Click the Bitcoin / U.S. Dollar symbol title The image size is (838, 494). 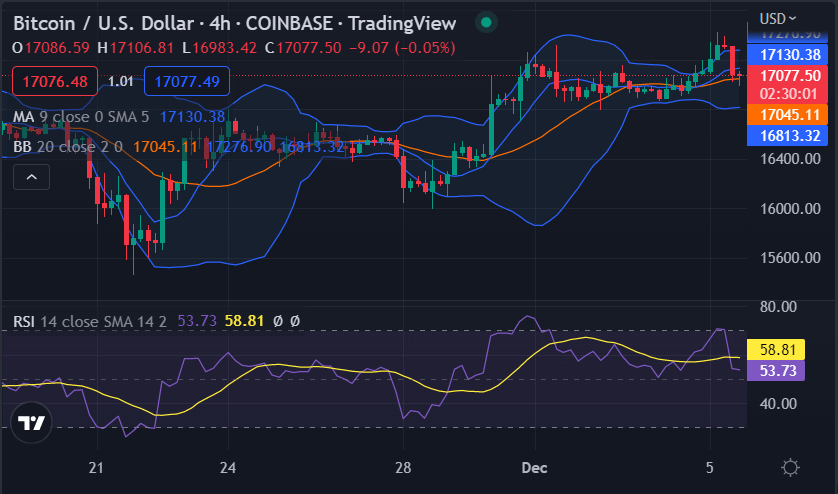103,24
